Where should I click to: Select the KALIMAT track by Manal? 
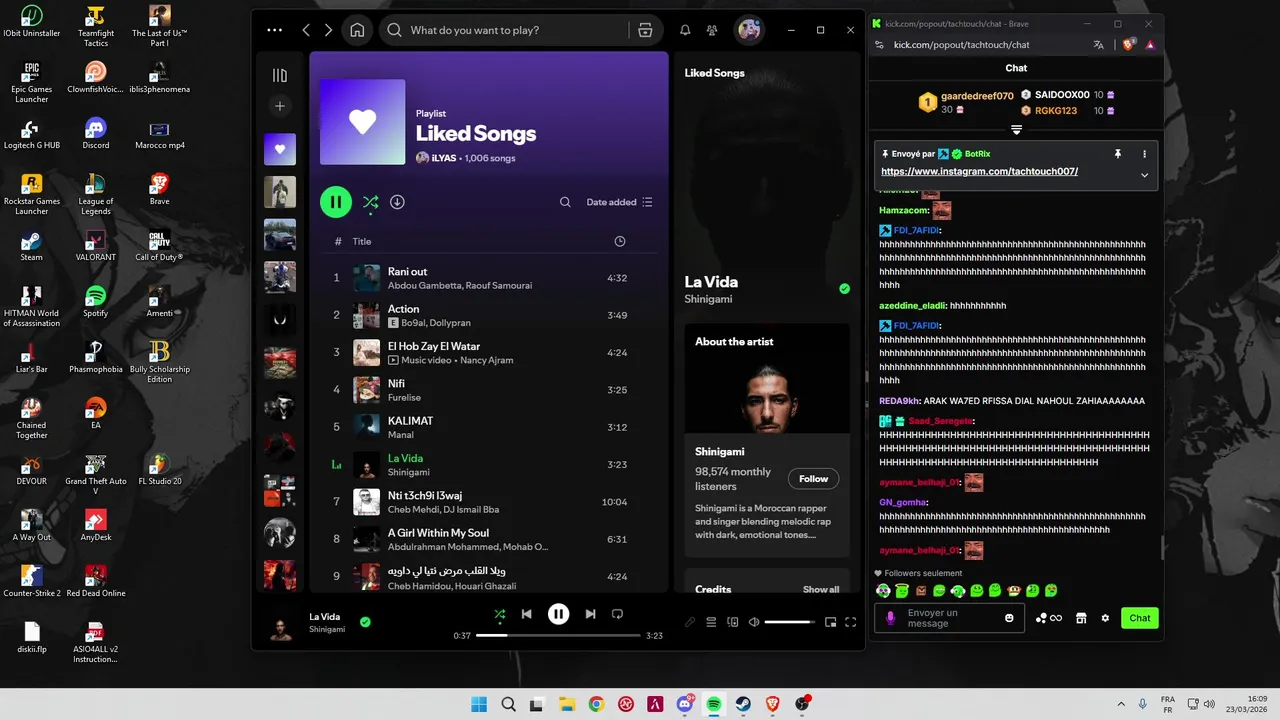point(488,427)
